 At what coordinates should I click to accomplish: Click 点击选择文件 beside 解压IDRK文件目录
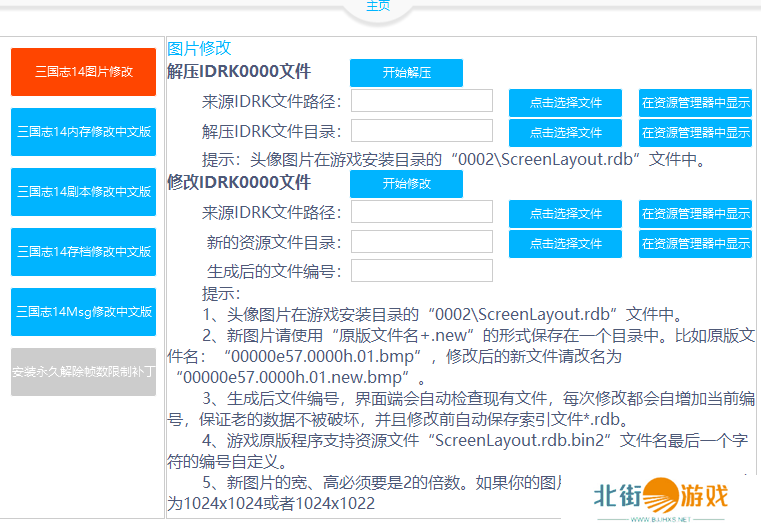pos(566,133)
